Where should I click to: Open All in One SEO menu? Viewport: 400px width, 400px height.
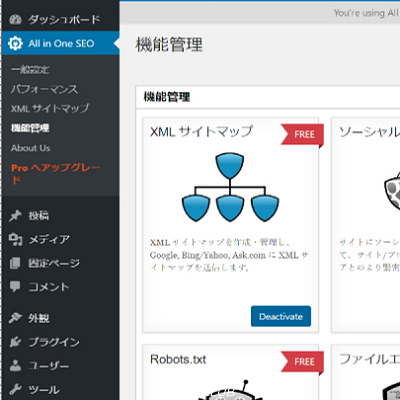coord(61,43)
